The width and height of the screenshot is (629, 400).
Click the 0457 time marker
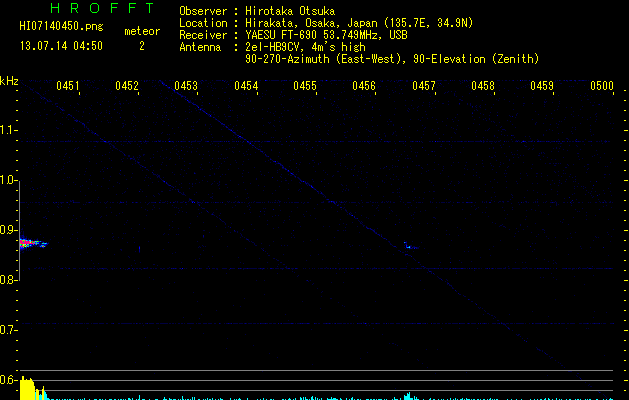[x=424, y=86]
